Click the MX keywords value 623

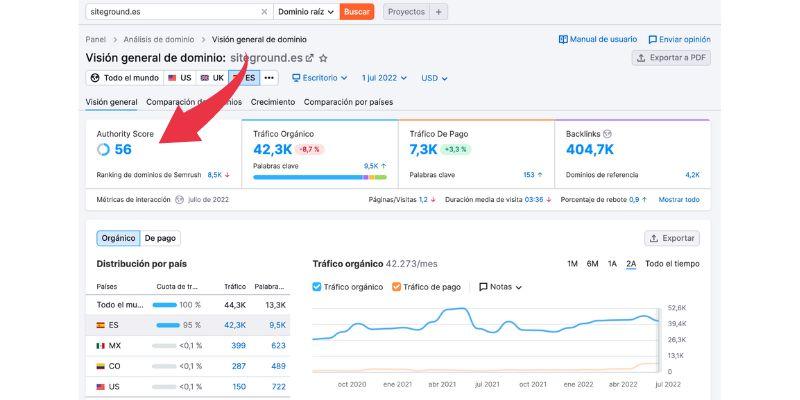[x=279, y=345]
